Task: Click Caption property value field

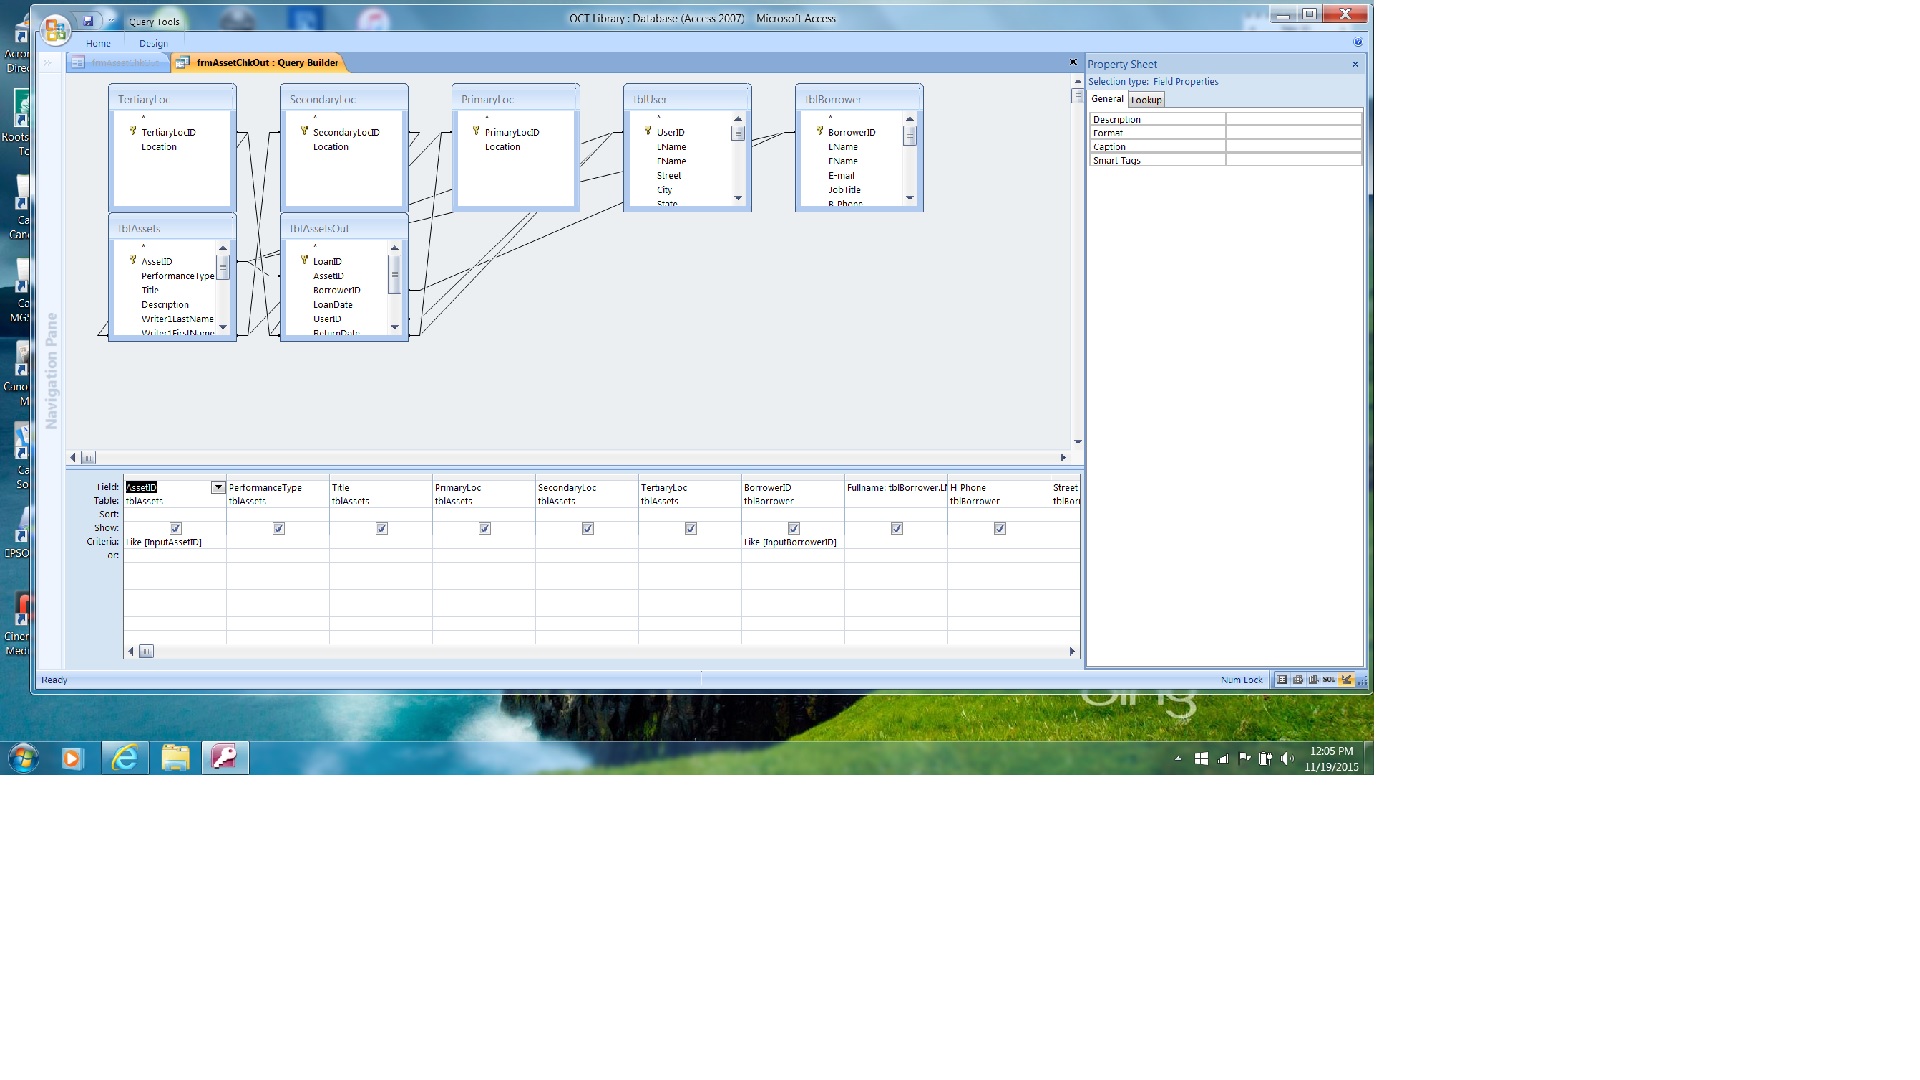Action: click(x=1294, y=146)
